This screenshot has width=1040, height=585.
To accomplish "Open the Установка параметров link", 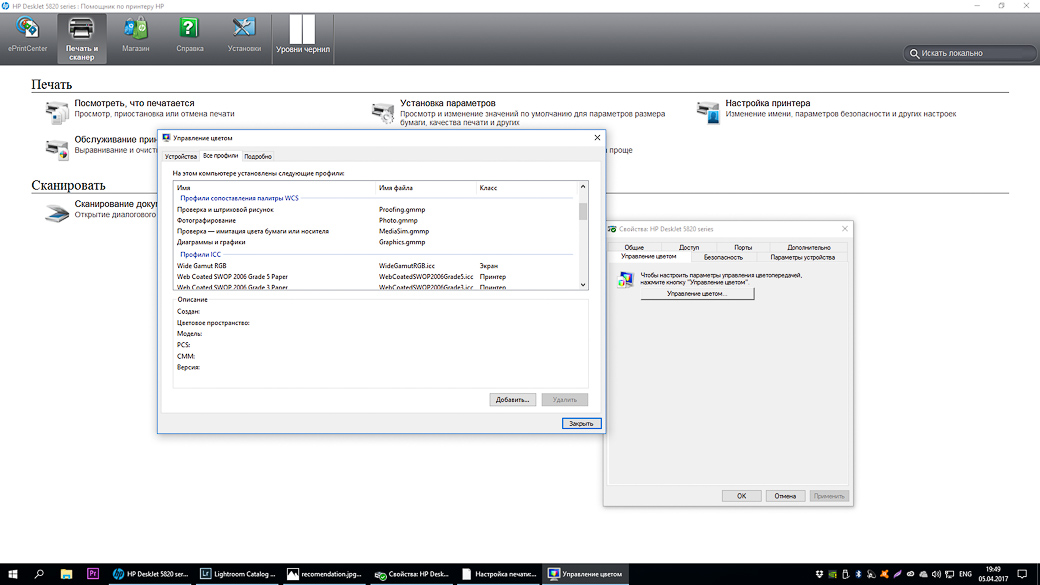I will click(x=448, y=103).
